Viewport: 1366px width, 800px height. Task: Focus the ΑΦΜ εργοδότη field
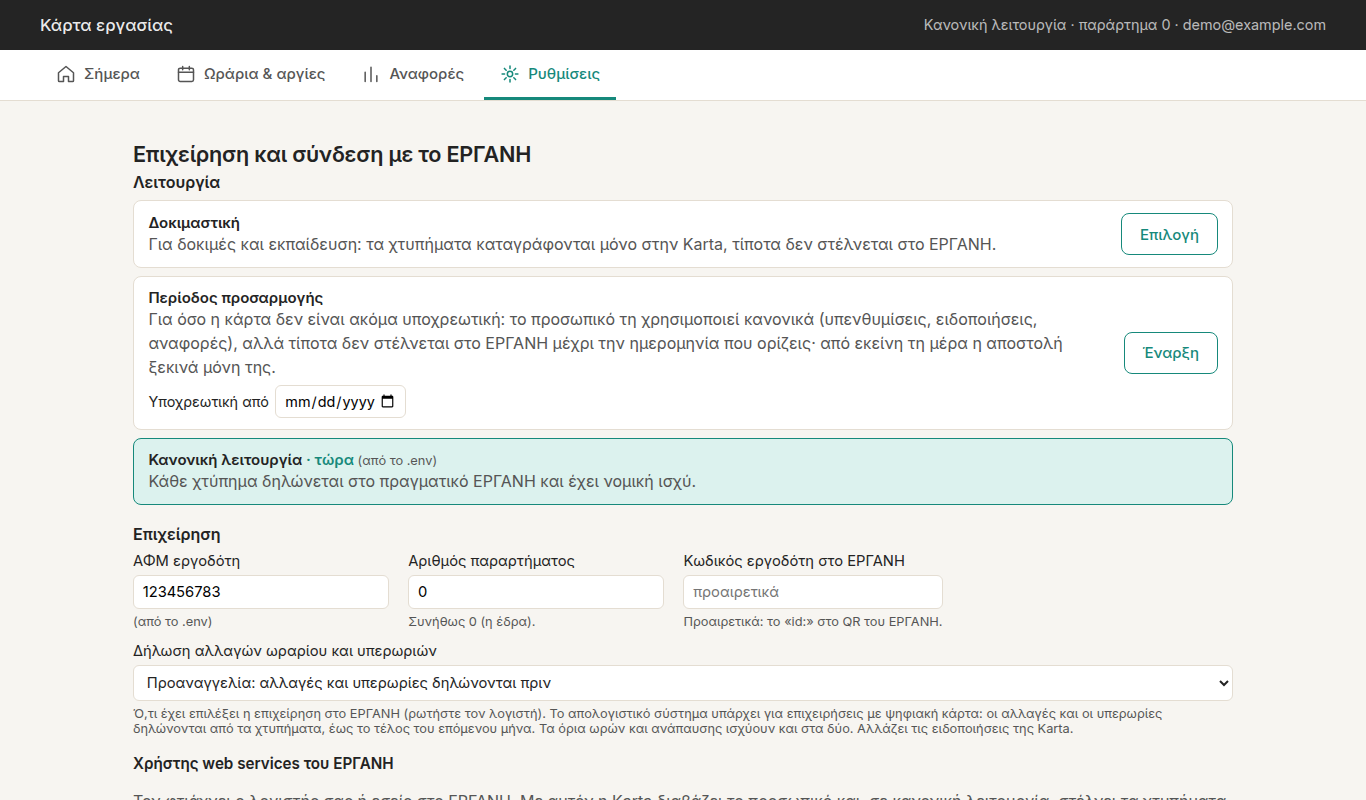coord(261,592)
